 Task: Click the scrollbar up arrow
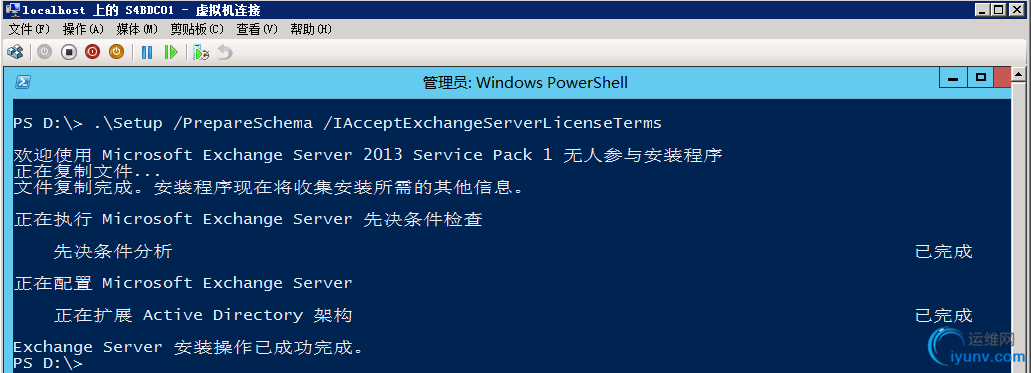coord(1020,74)
